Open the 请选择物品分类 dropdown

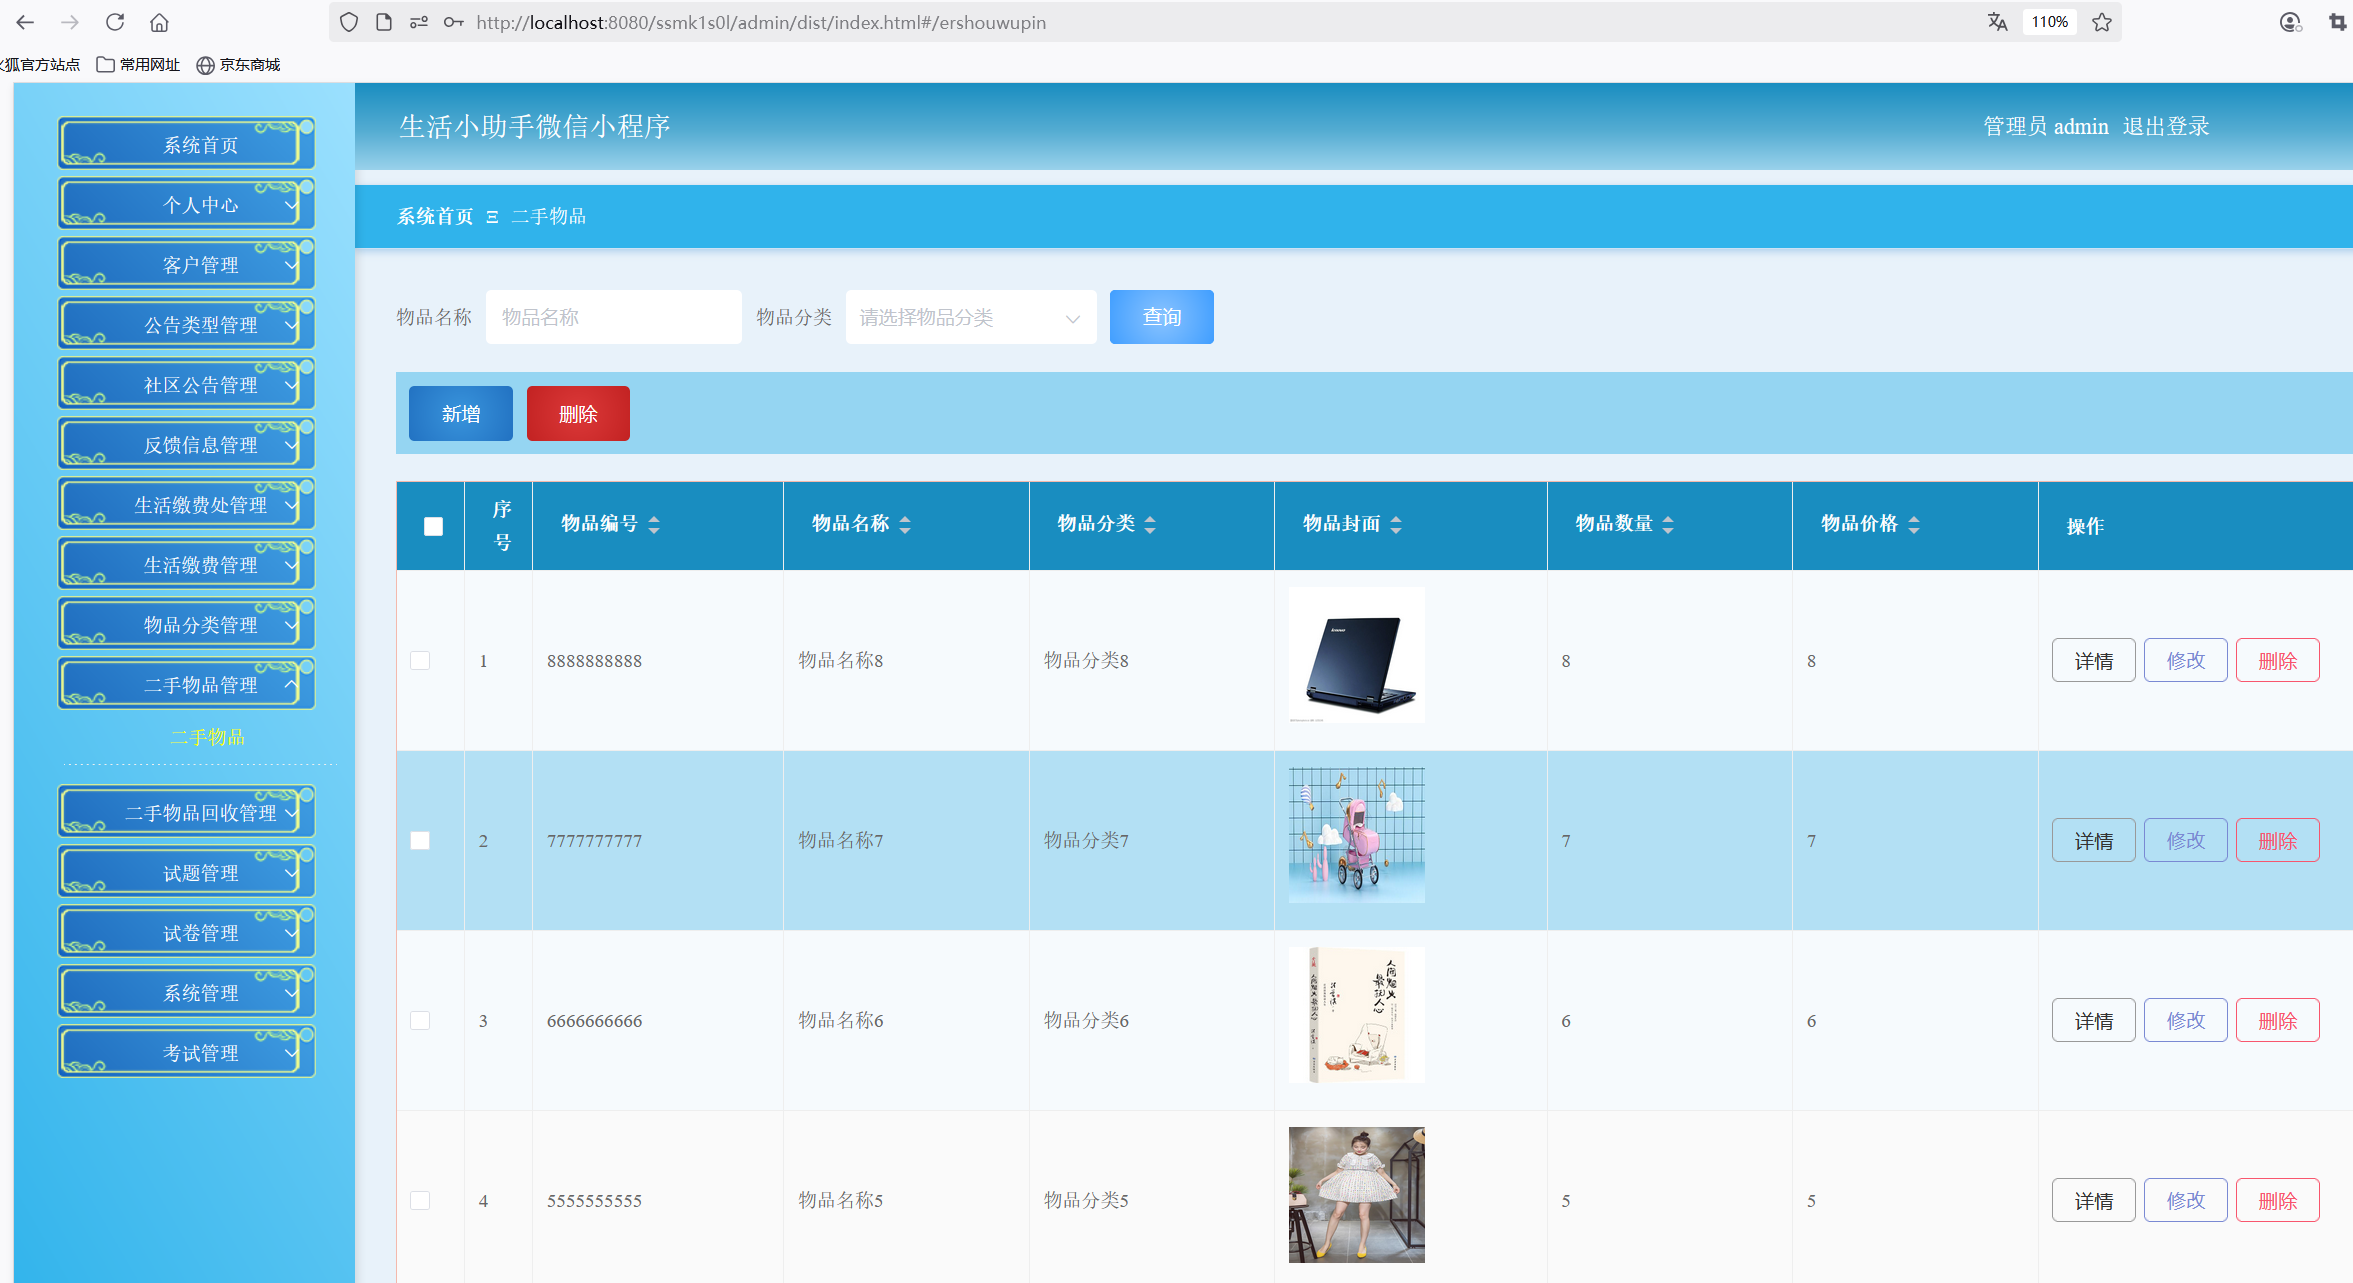[x=970, y=318]
